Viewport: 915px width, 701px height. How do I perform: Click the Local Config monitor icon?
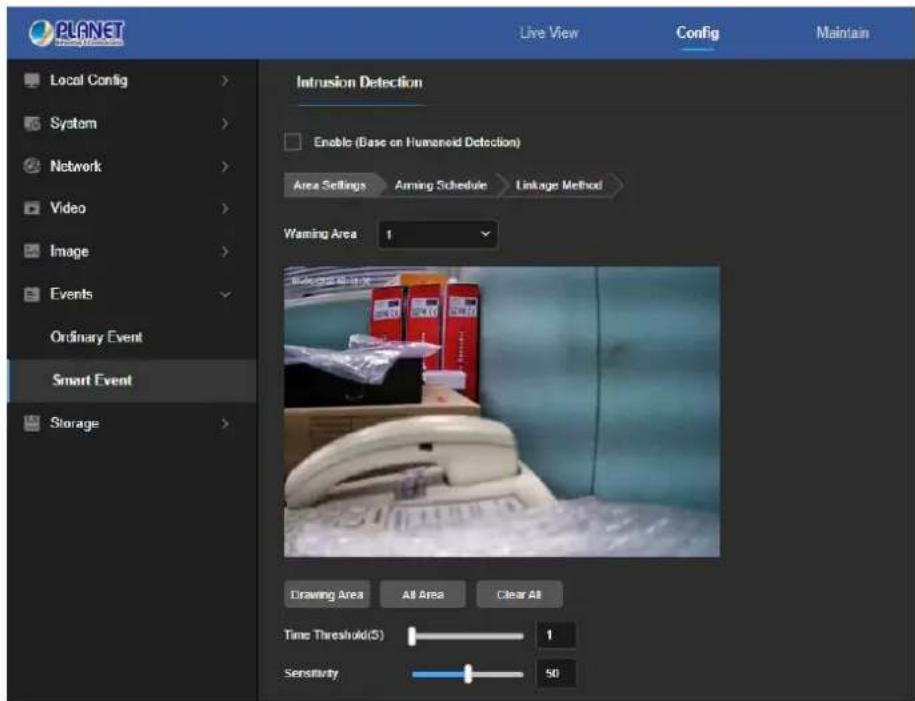point(32,80)
